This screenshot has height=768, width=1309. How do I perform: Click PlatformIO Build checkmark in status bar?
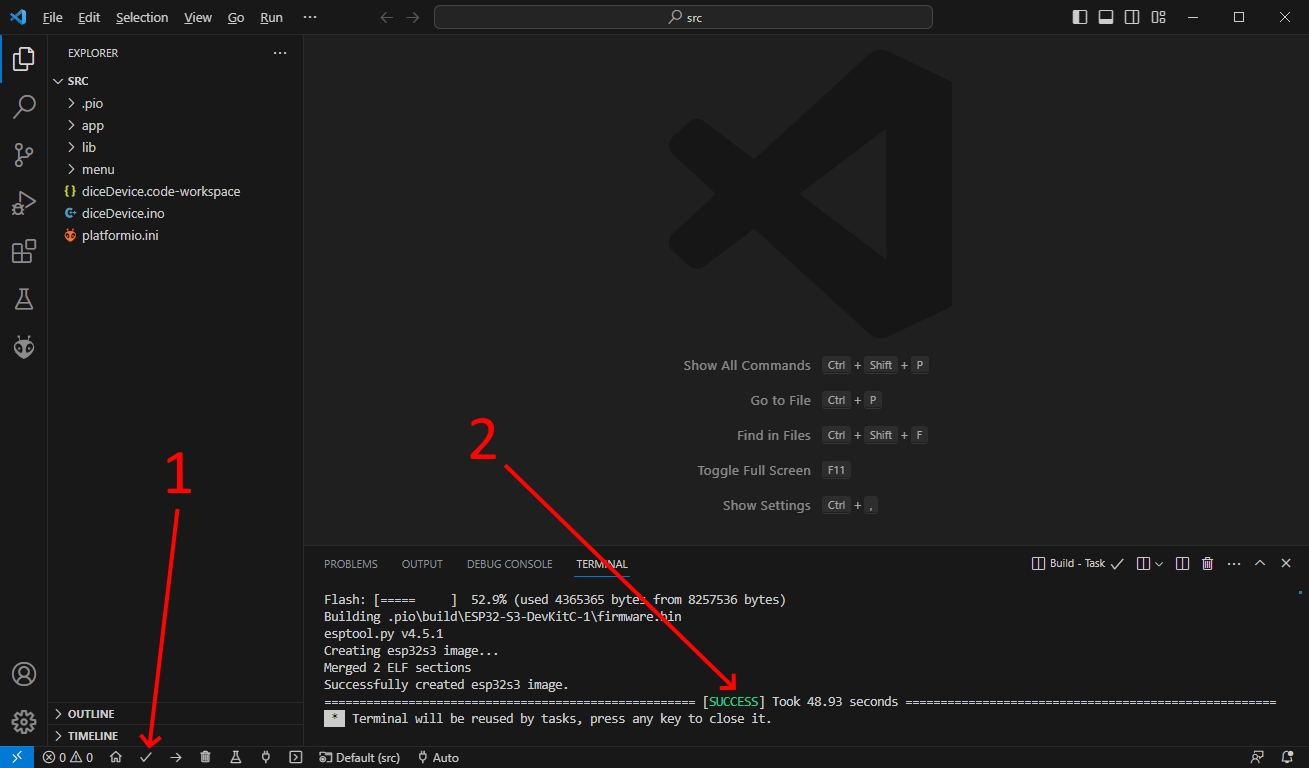coord(146,757)
